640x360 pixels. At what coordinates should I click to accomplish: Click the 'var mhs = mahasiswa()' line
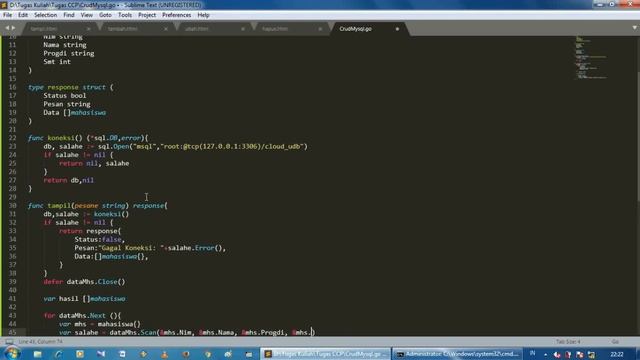coord(100,324)
